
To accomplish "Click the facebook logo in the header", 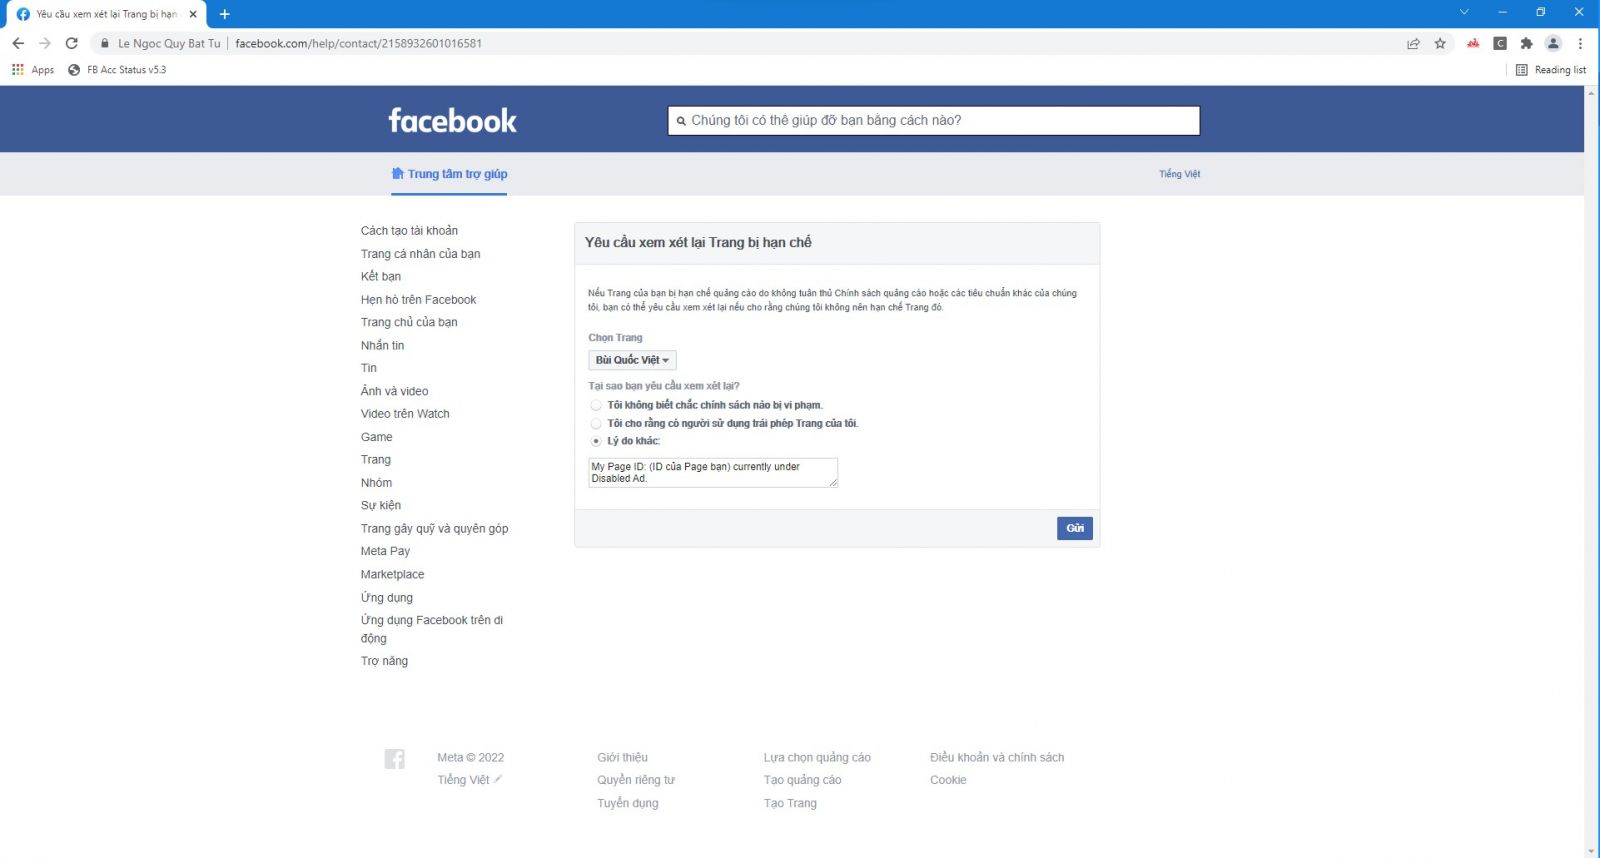I will point(452,121).
